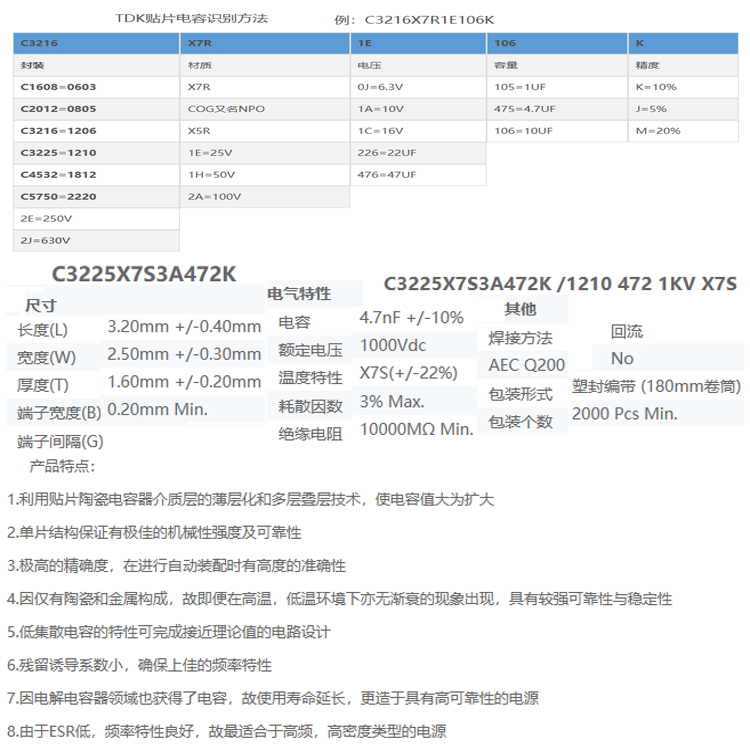
Task: Click the example code C3216X7R1E106K
Action: point(429,20)
